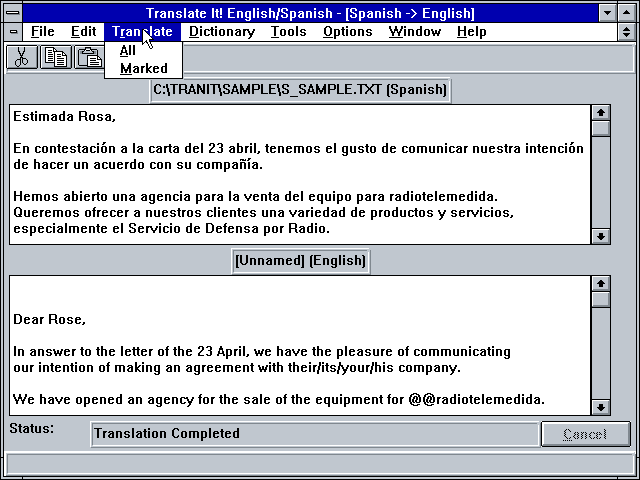Screen dimensions: 640x480
Task: Click the line 'especialmente el Servicio de Defensa'
Action: click(171, 228)
